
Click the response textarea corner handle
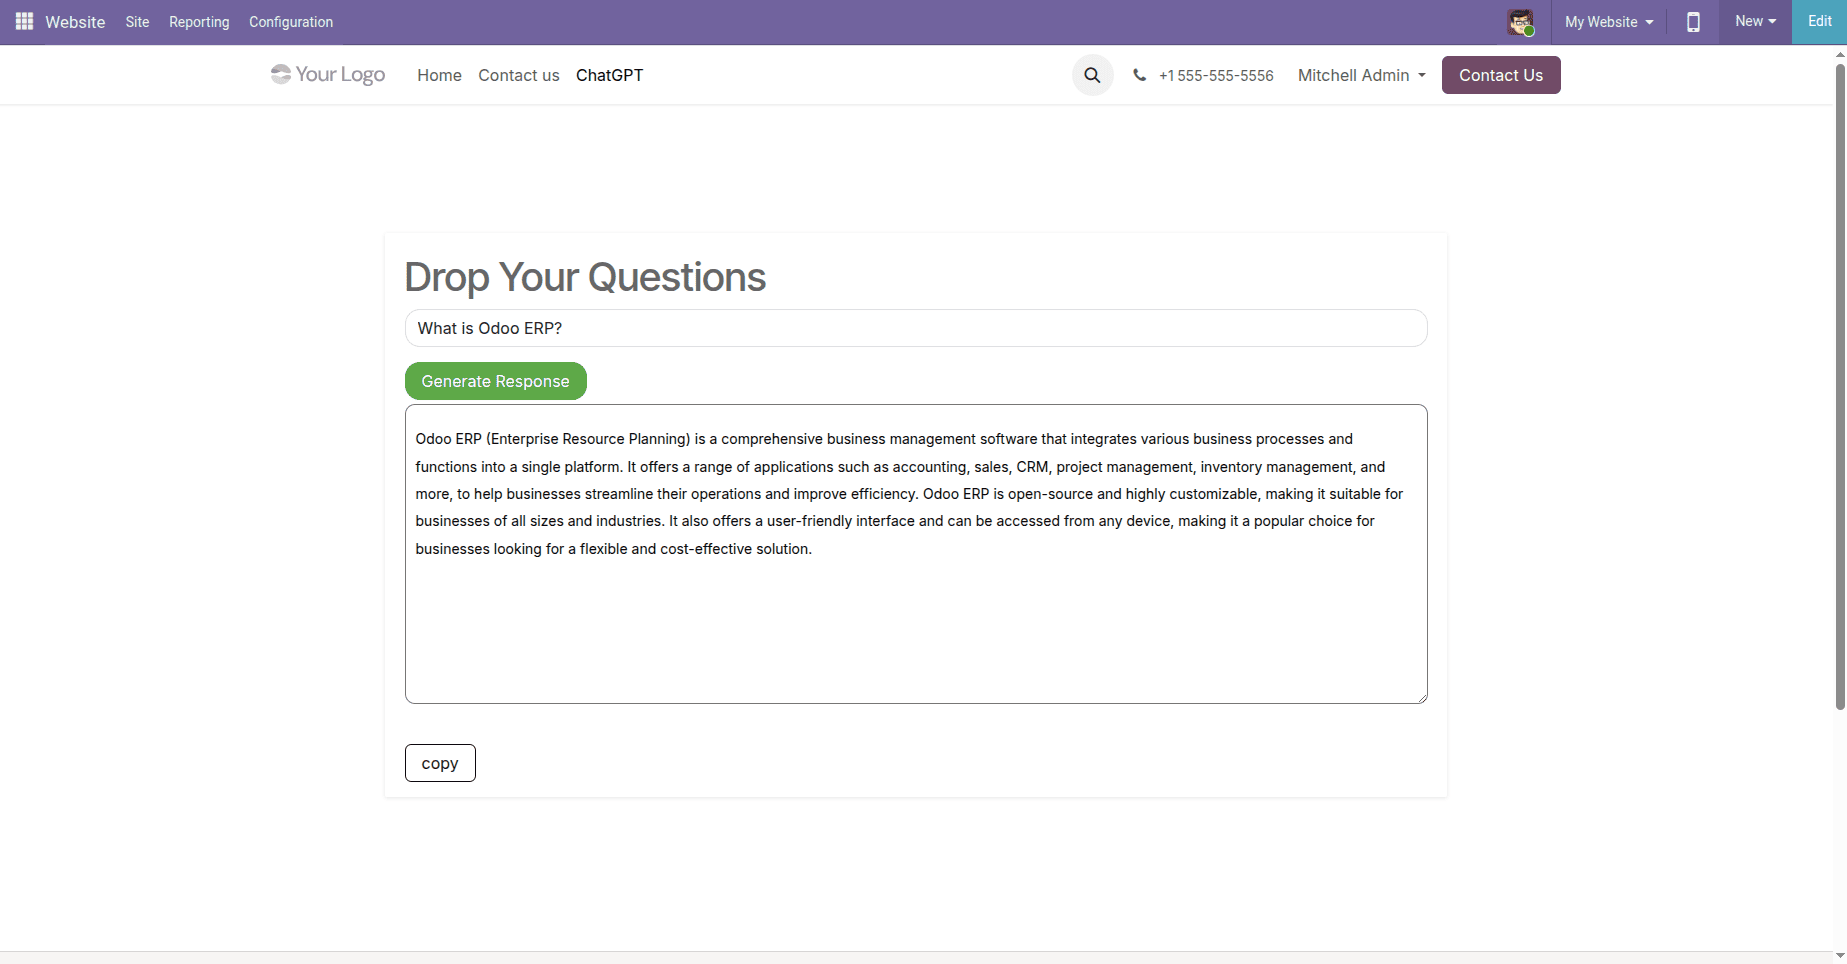point(1421,697)
